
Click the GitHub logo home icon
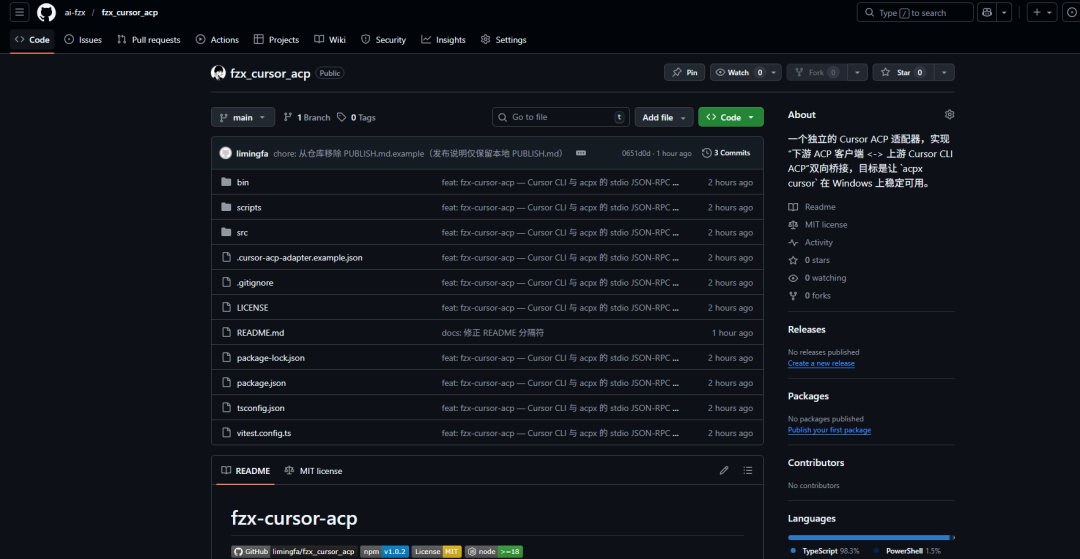click(x=46, y=12)
